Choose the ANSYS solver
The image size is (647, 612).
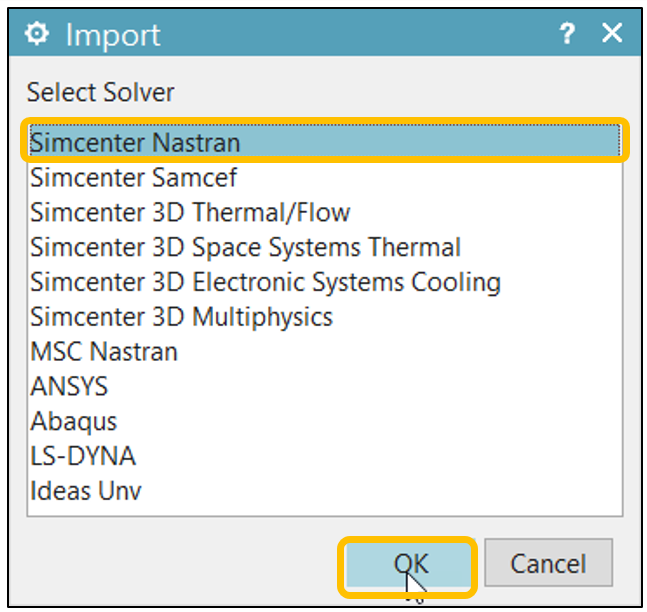[69, 387]
